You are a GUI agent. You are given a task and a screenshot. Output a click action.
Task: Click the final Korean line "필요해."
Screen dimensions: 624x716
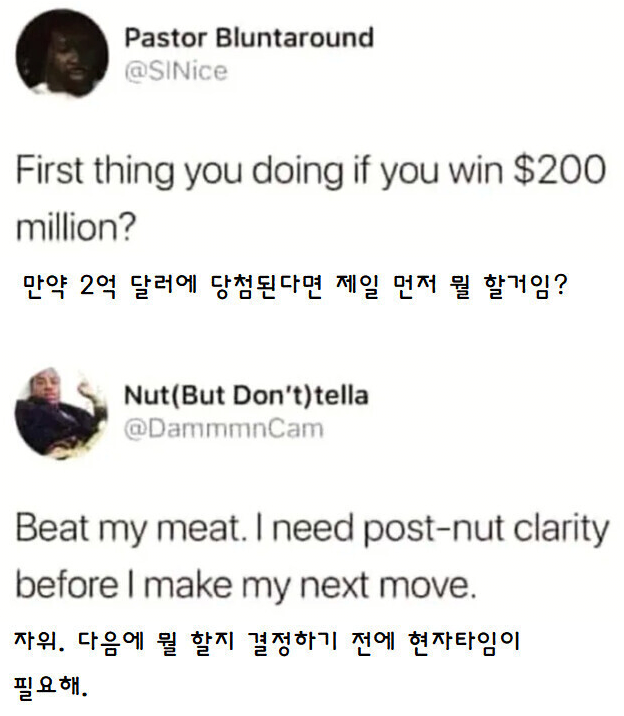point(52,689)
